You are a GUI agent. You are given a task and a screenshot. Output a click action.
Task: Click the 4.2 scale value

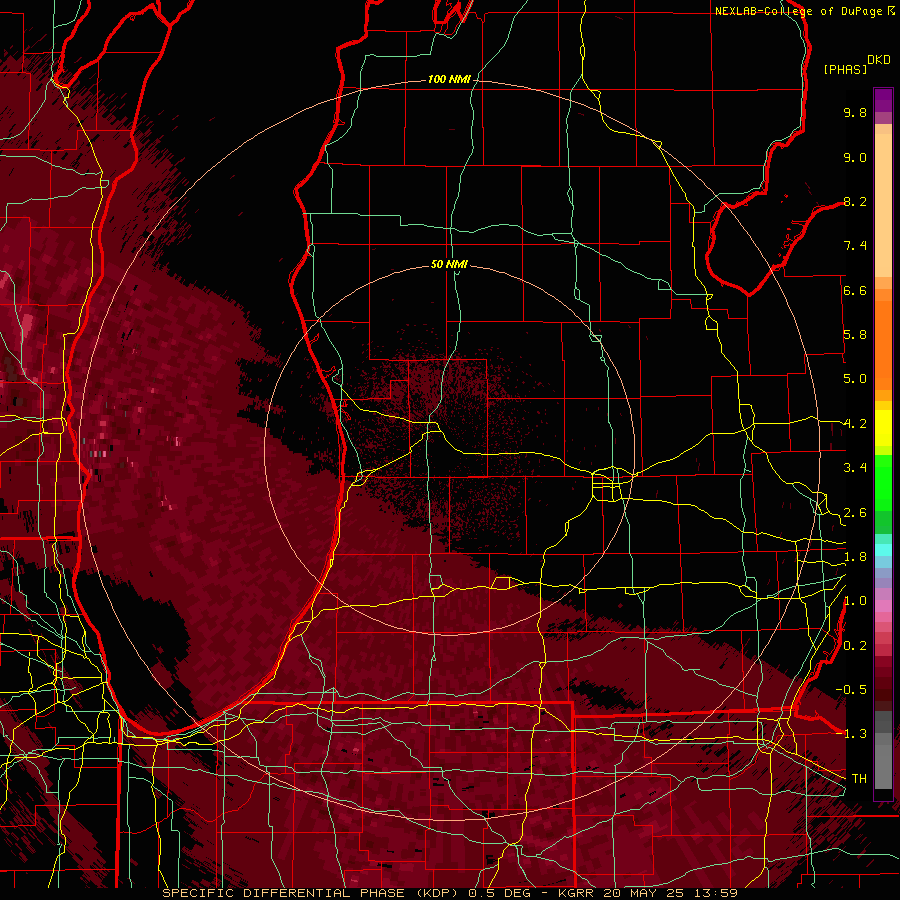855,424
